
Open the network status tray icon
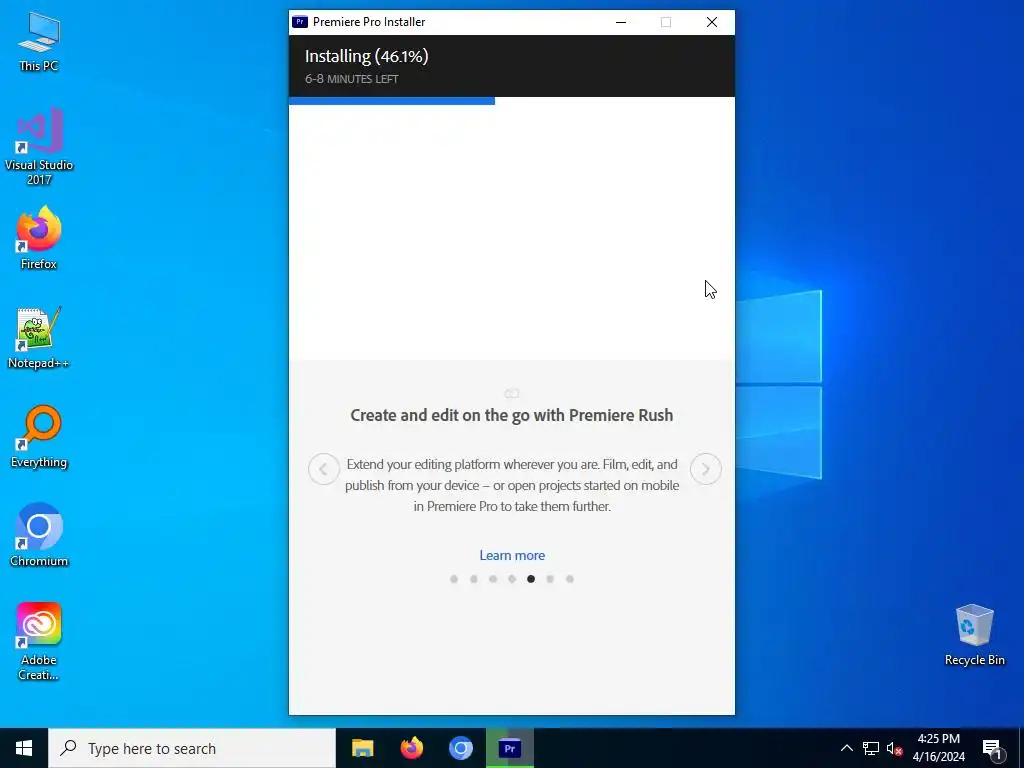[871, 748]
